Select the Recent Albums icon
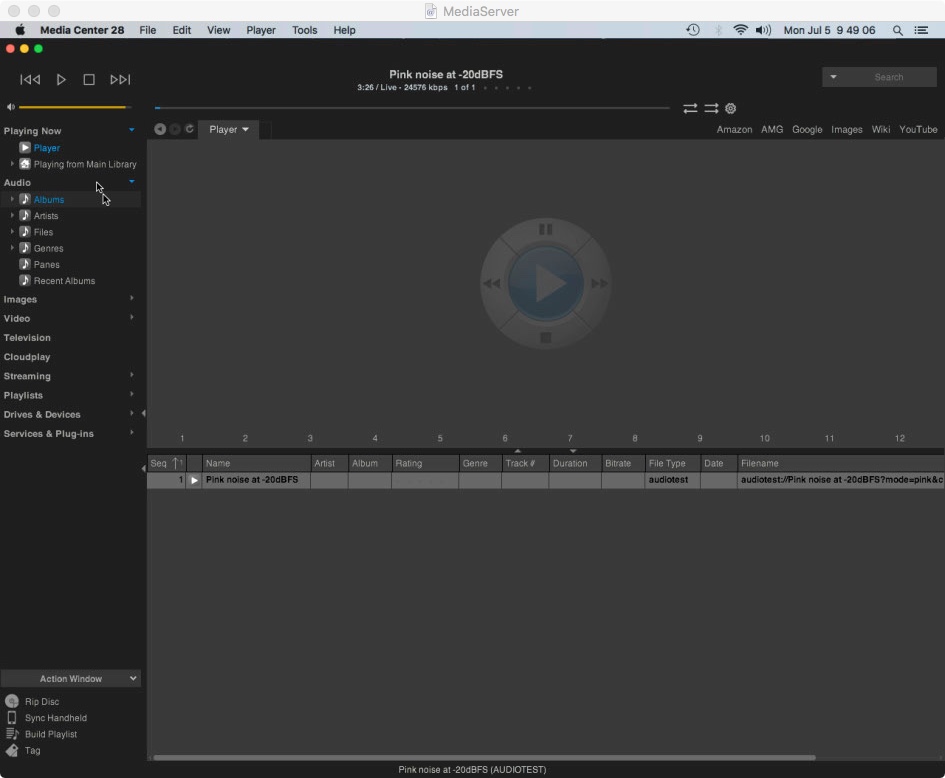 point(25,280)
